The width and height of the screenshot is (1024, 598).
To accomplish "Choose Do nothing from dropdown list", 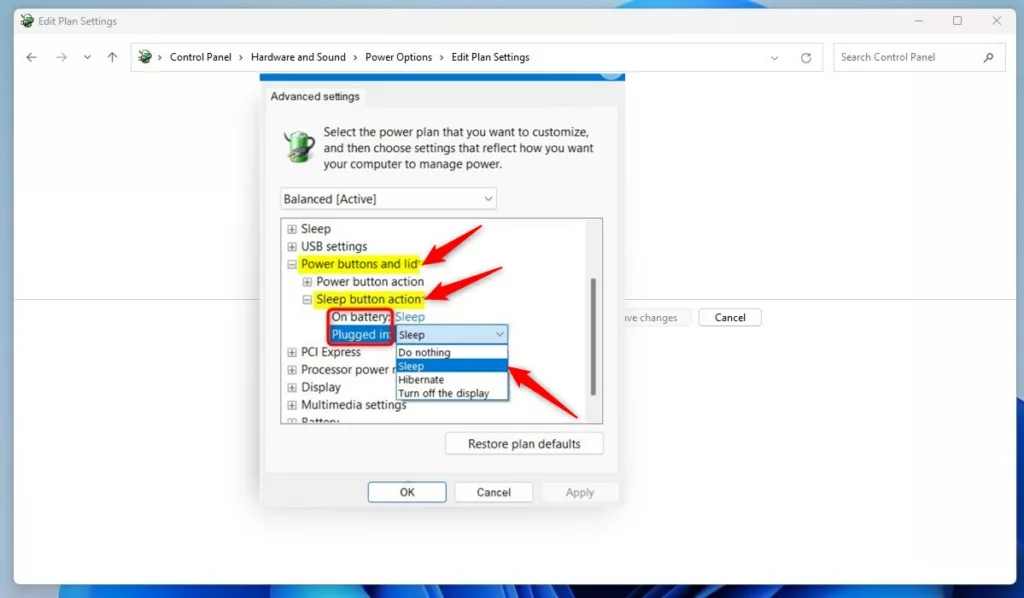I will pyautogui.click(x=452, y=352).
